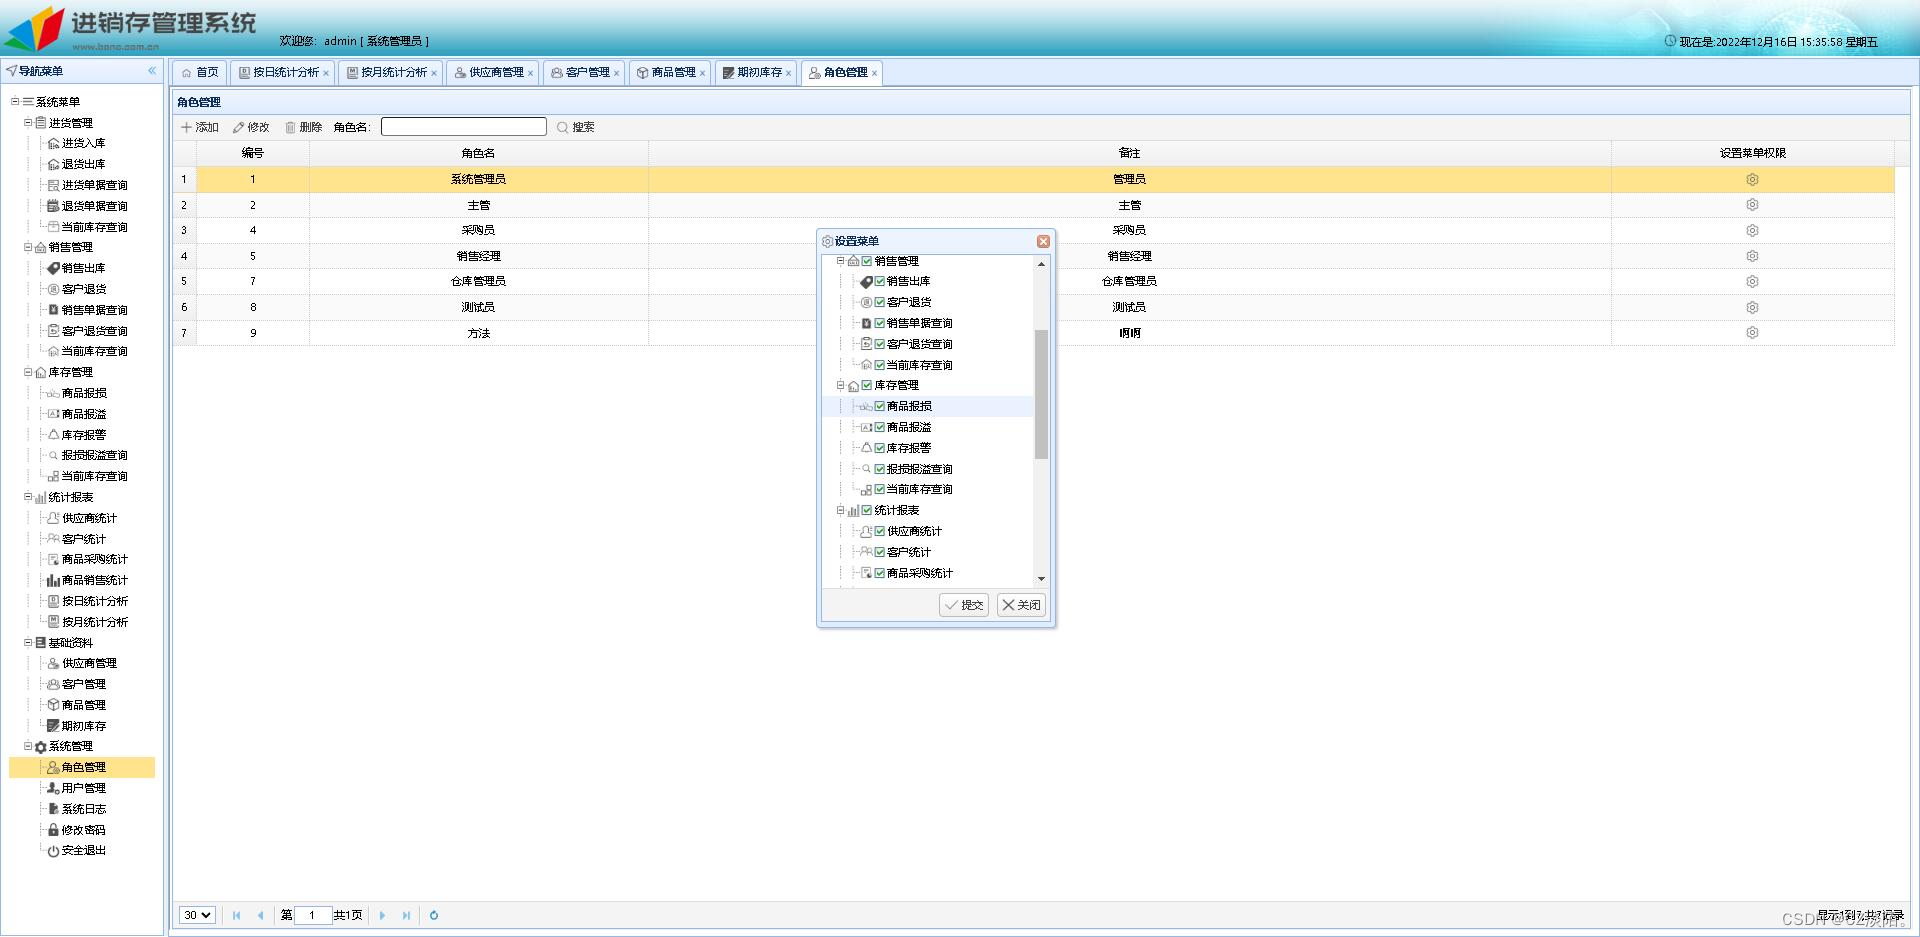
Task: Click the dialog scrollbar thumb
Action: point(1041,394)
